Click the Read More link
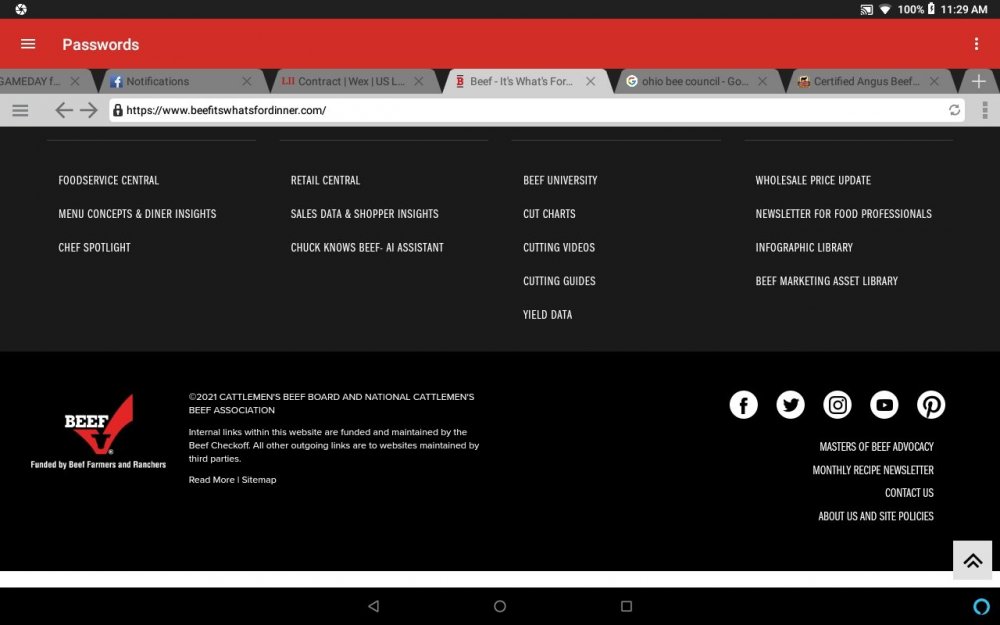 coord(212,480)
